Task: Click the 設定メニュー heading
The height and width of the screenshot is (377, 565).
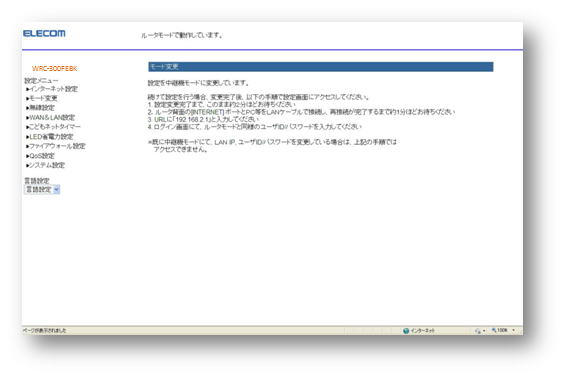Action: (41, 80)
